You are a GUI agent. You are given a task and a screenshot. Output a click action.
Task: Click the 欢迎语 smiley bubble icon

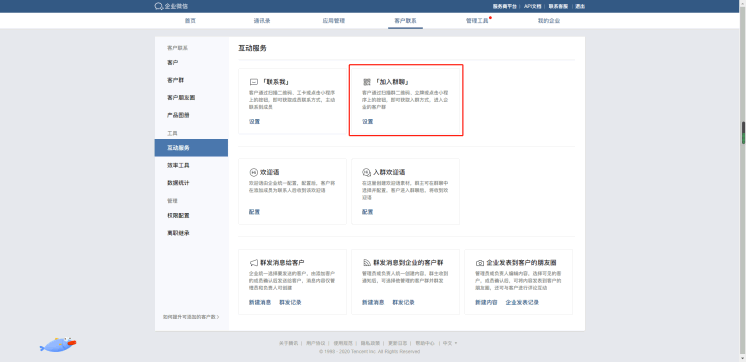click(253, 172)
